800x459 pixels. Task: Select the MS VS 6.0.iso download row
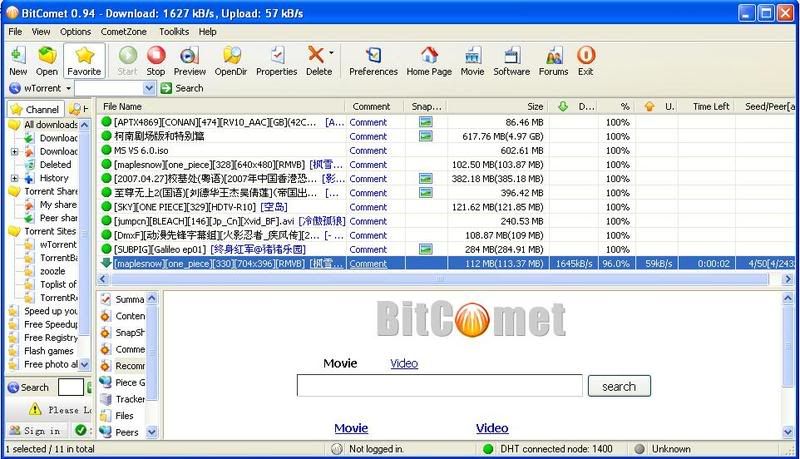pyautogui.click(x=446, y=150)
